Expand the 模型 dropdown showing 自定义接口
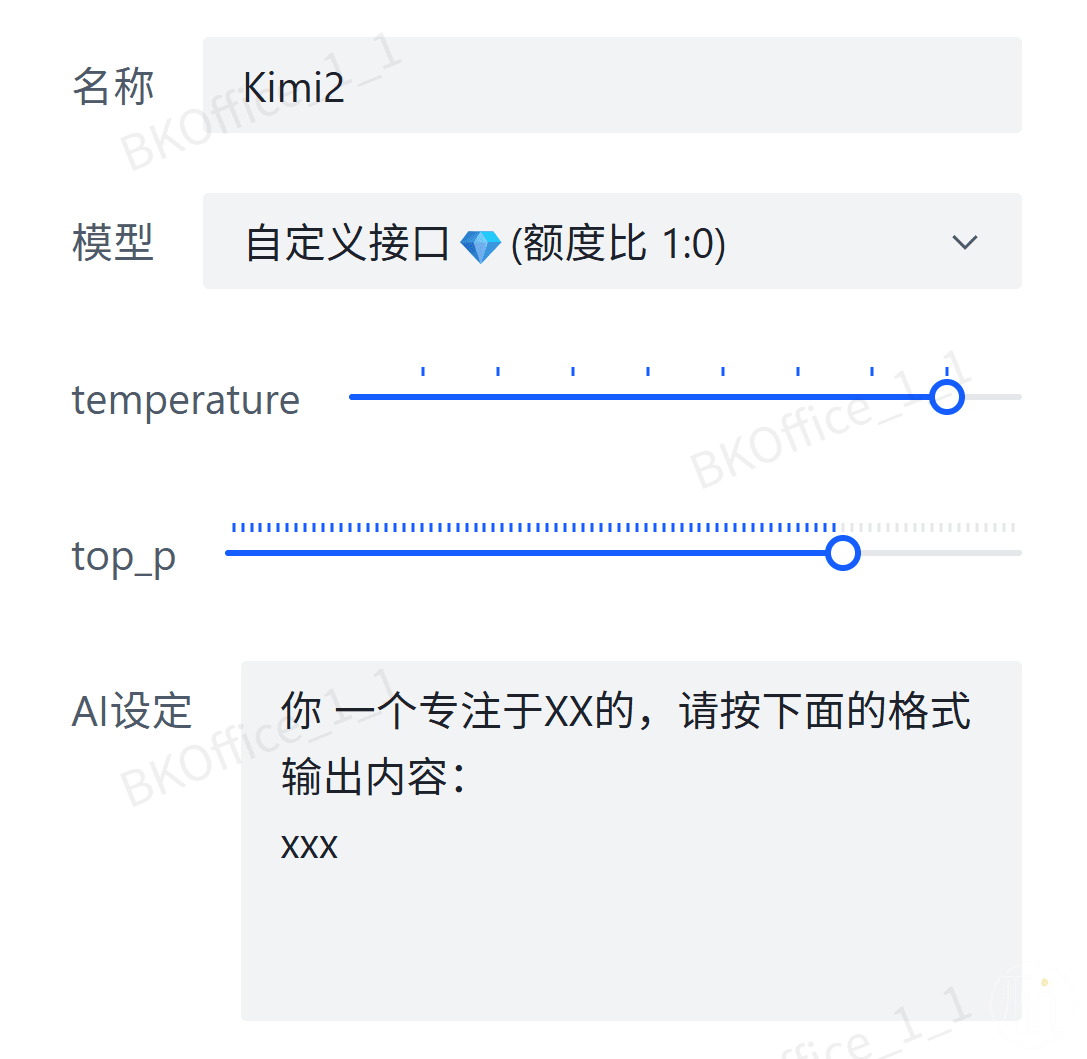 point(612,241)
